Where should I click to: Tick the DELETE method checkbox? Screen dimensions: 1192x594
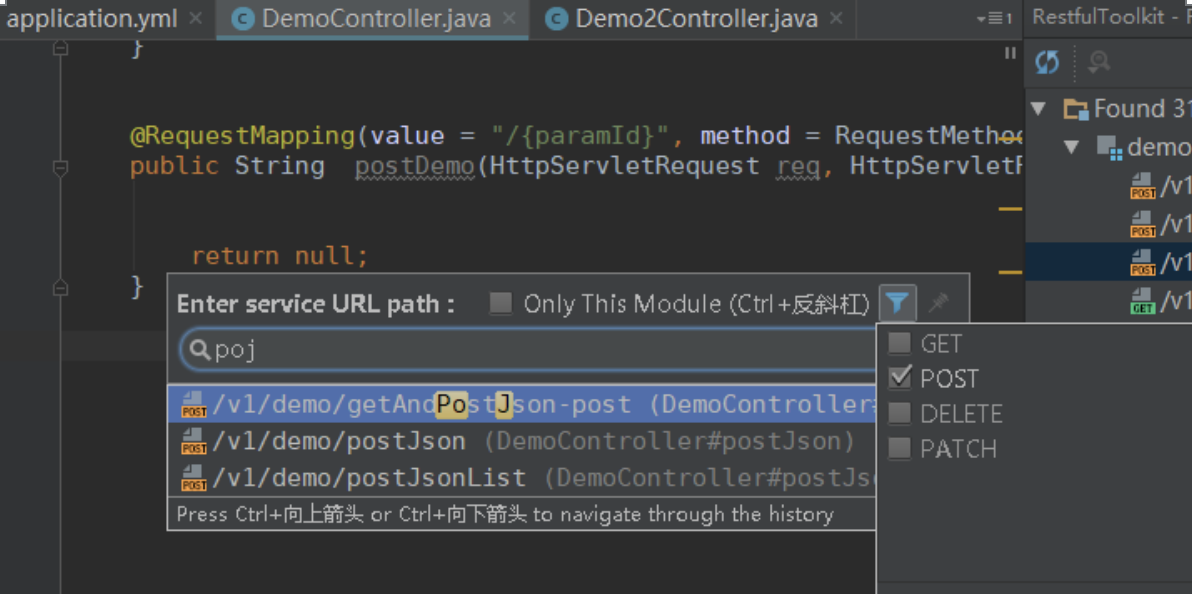(899, 414)
